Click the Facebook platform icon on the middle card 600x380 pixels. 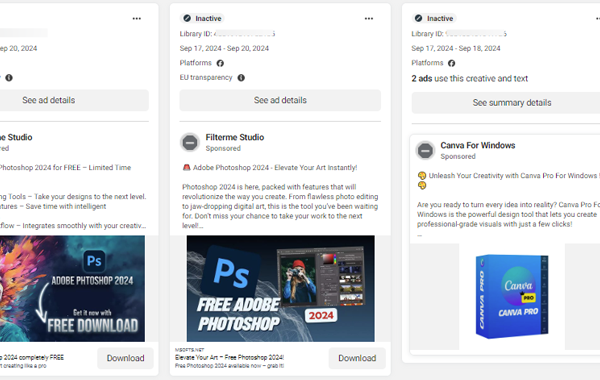click(x=220, y=63)
